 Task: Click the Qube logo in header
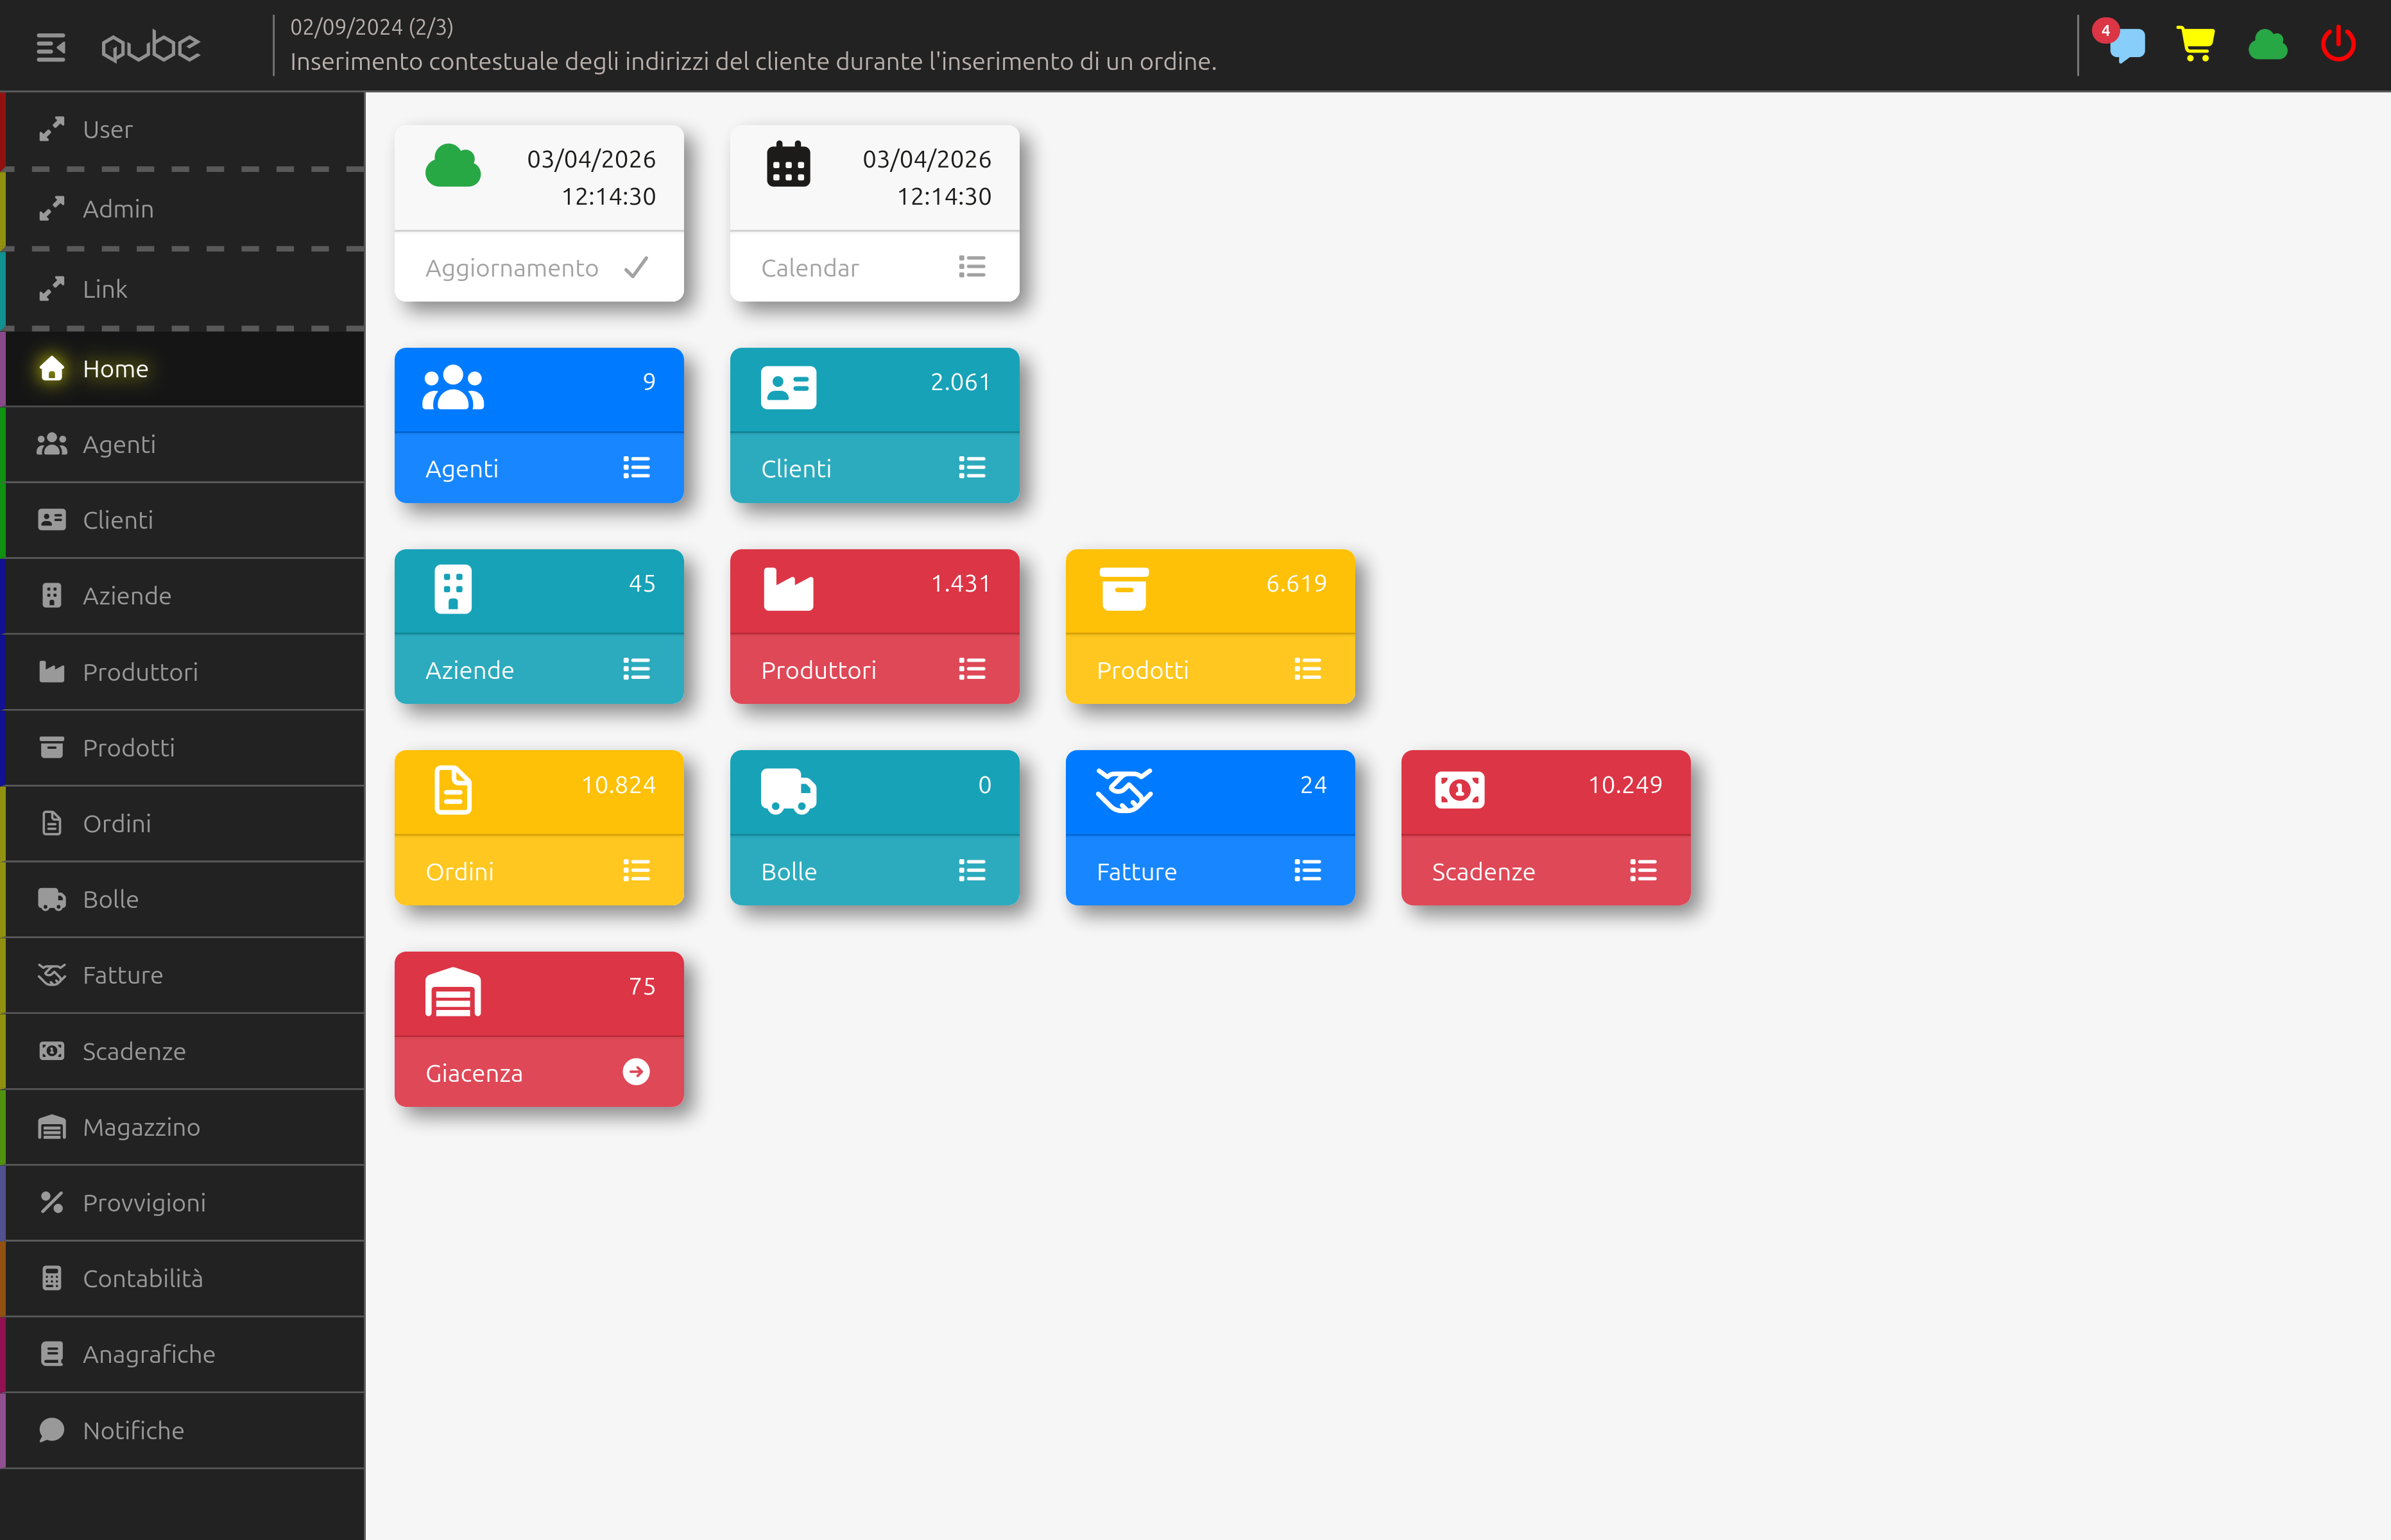151,47
